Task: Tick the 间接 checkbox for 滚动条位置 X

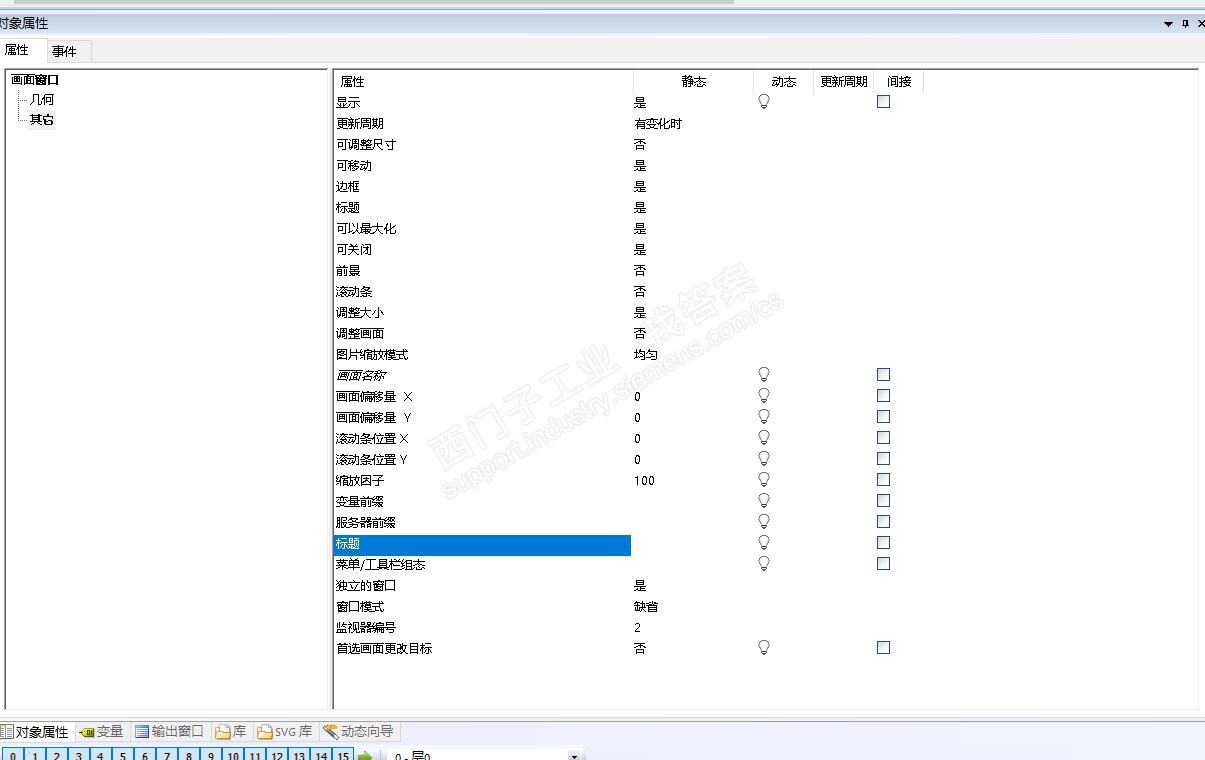Action: pos(883,438)
